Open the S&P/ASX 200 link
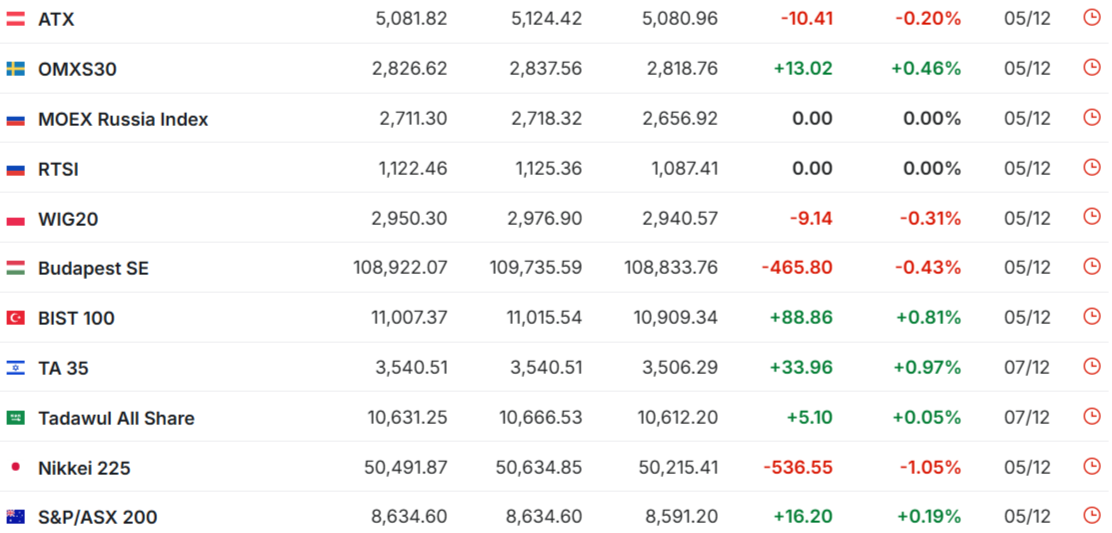Viewport: 1112px width, 533px height. 97,517
